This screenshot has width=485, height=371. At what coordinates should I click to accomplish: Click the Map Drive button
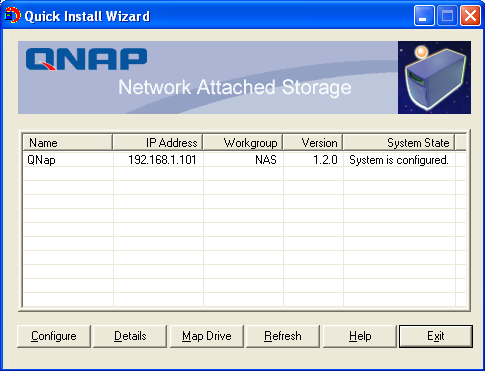point(207,336)
